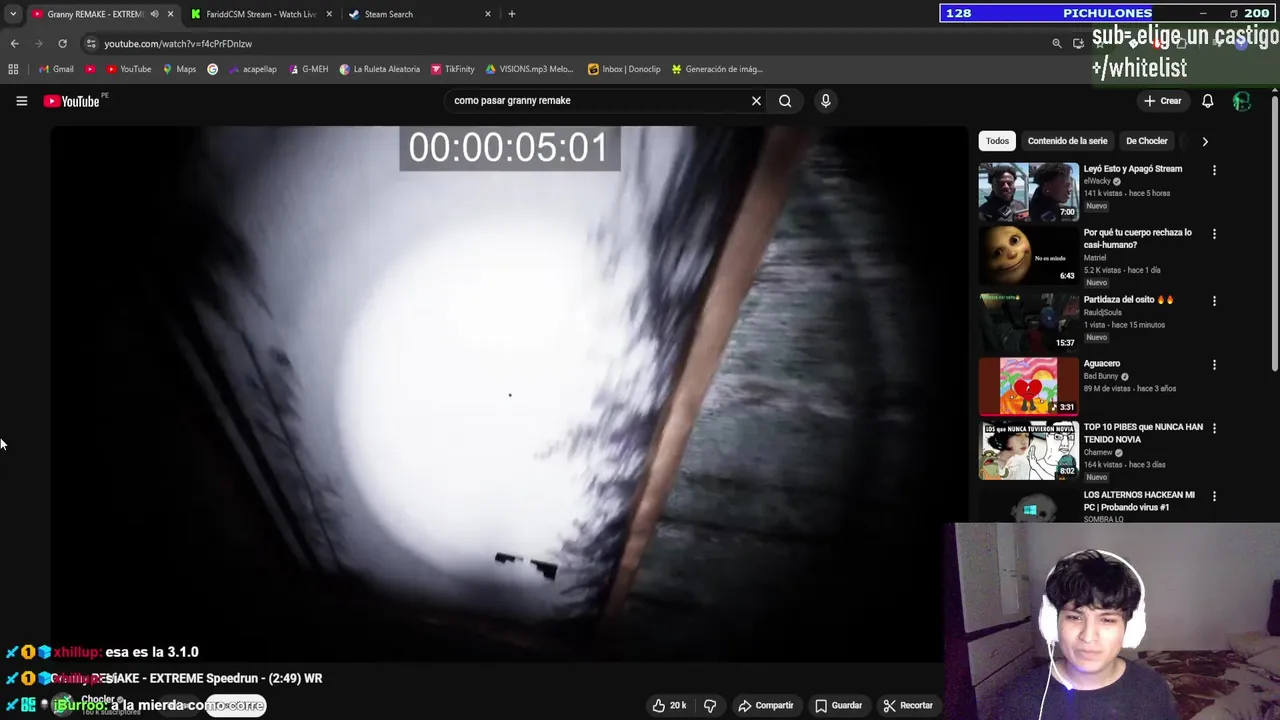
Task: Open the Maps bookmark
Action: click(179, 69)
